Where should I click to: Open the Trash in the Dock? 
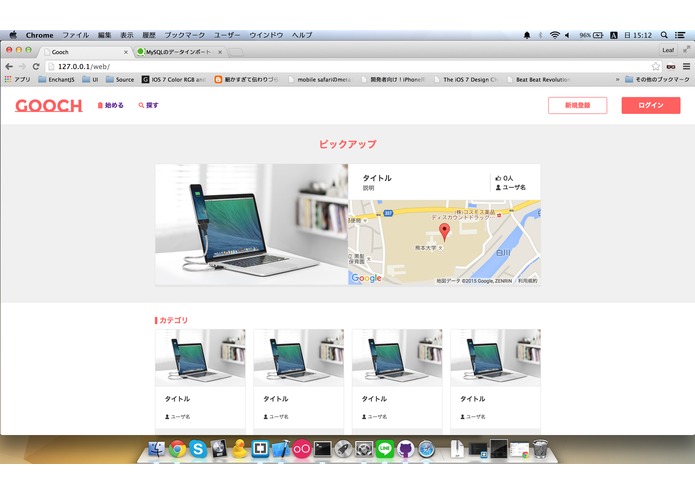coord(540,449)
